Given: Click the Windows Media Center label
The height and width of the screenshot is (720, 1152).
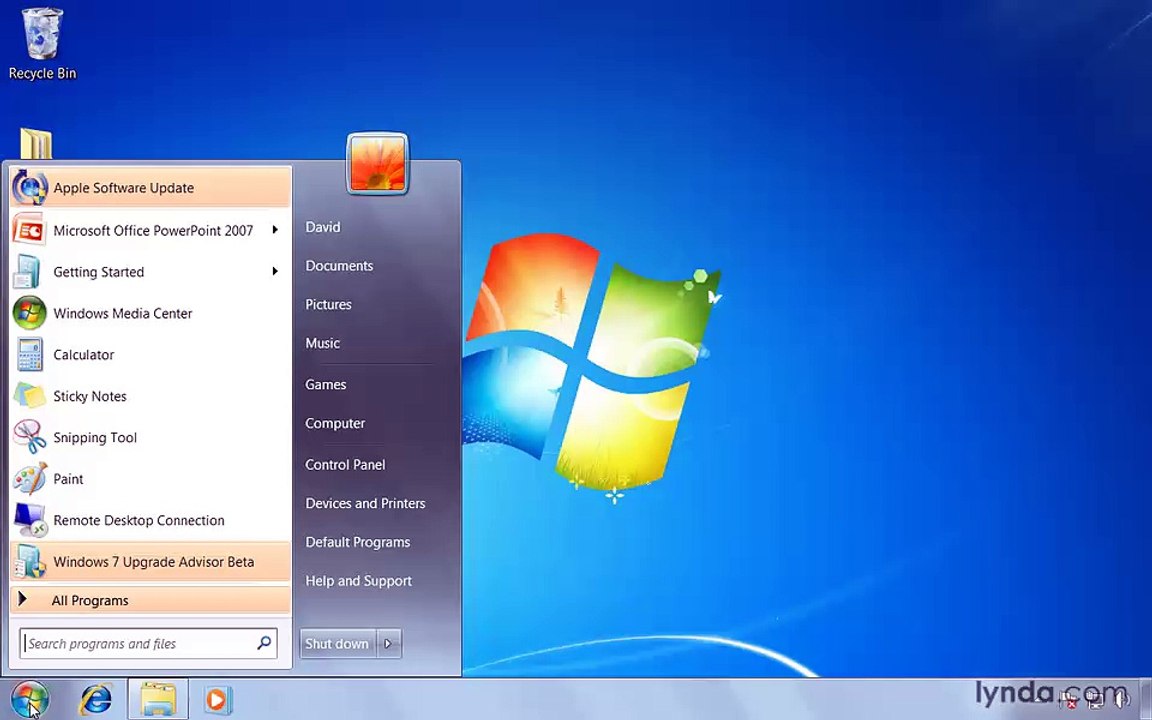Looking at the screenshot, I should click(x=123, y=314).
